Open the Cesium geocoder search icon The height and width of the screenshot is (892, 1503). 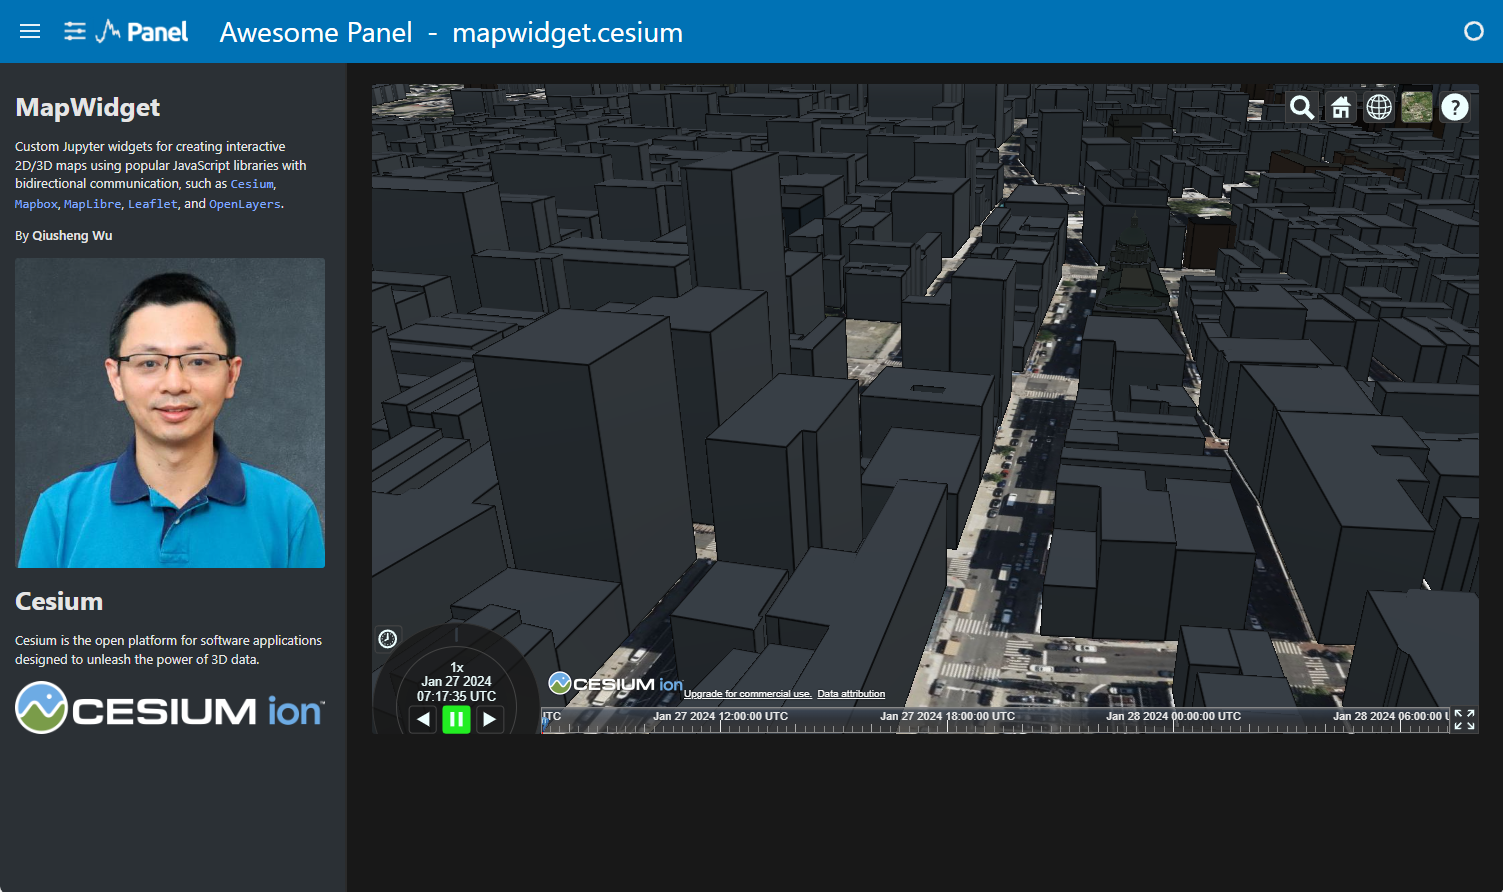[1301, 107]
